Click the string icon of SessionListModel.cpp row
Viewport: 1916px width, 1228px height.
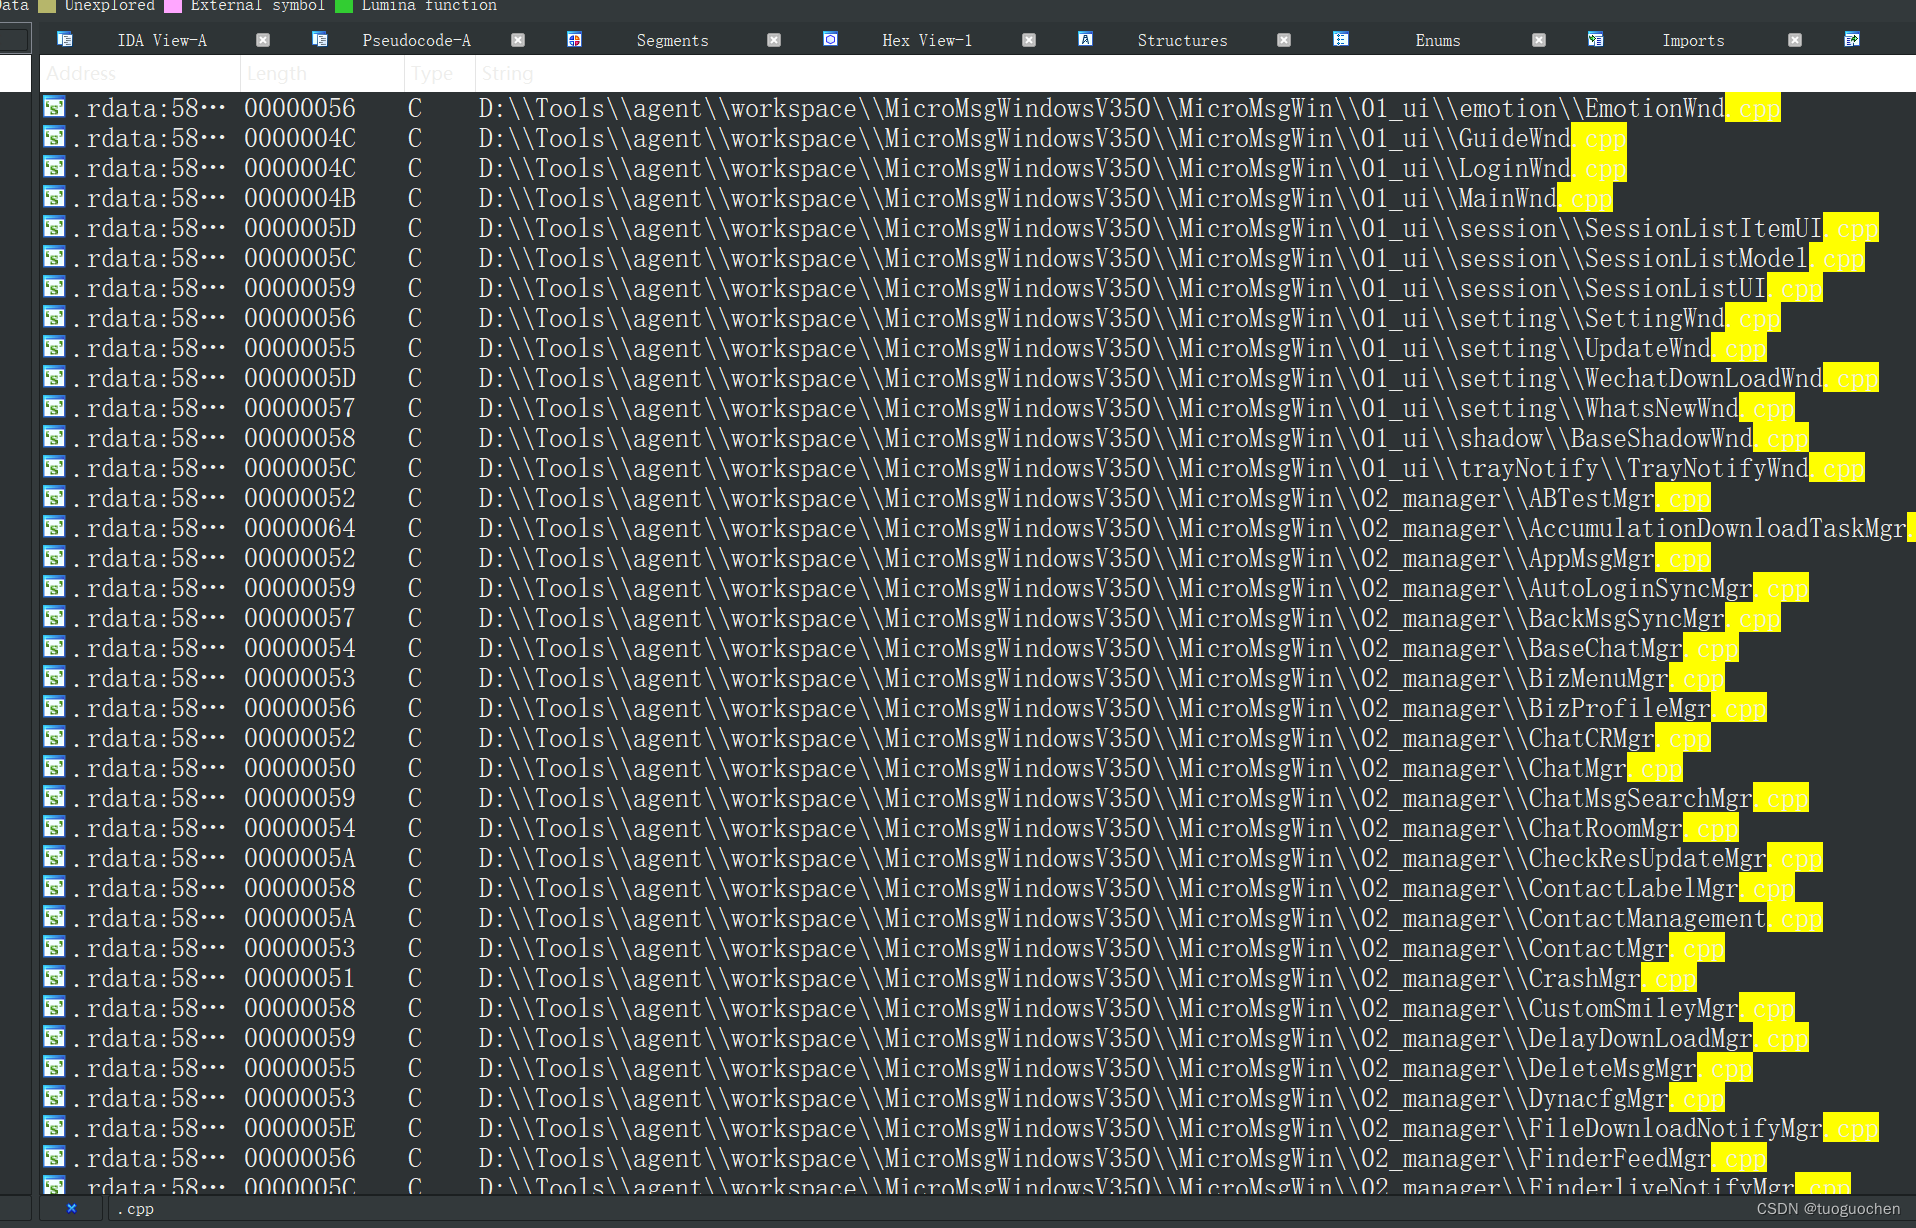point(54,258)
